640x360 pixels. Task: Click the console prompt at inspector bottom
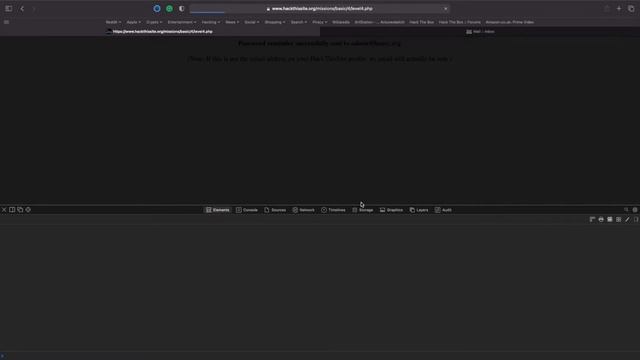(x=320, y=356)
